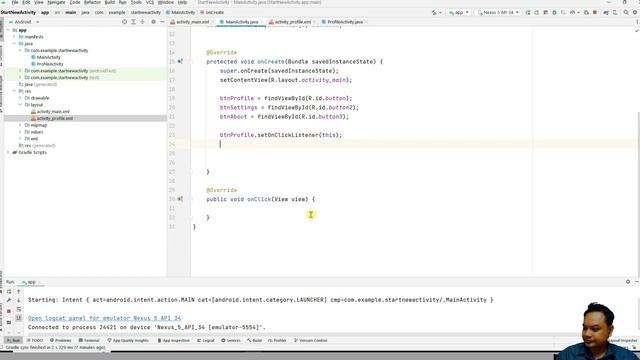This screenshot has height=360, width=640.
Task: Collapse the layout folder
Action: click(20, 104)
